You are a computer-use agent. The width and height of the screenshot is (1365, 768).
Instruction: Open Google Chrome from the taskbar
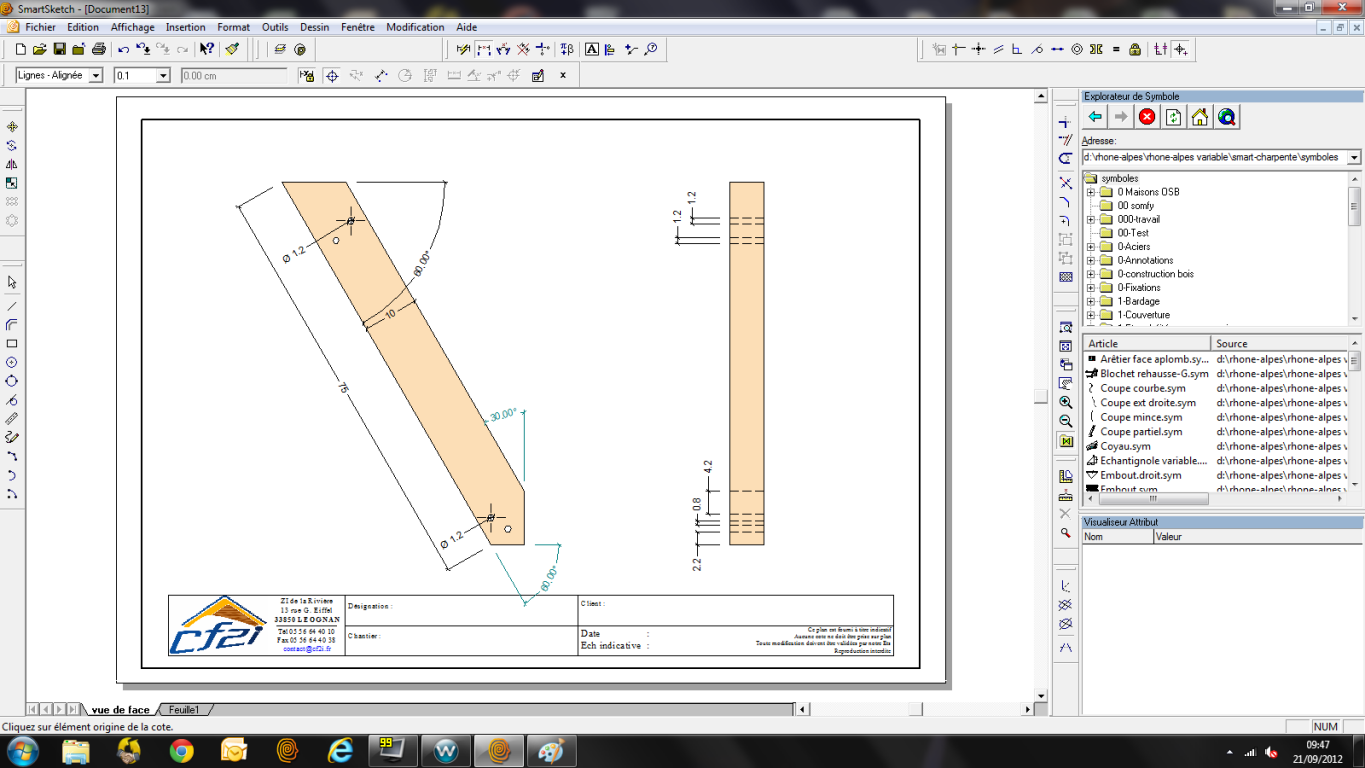(182, 750)
